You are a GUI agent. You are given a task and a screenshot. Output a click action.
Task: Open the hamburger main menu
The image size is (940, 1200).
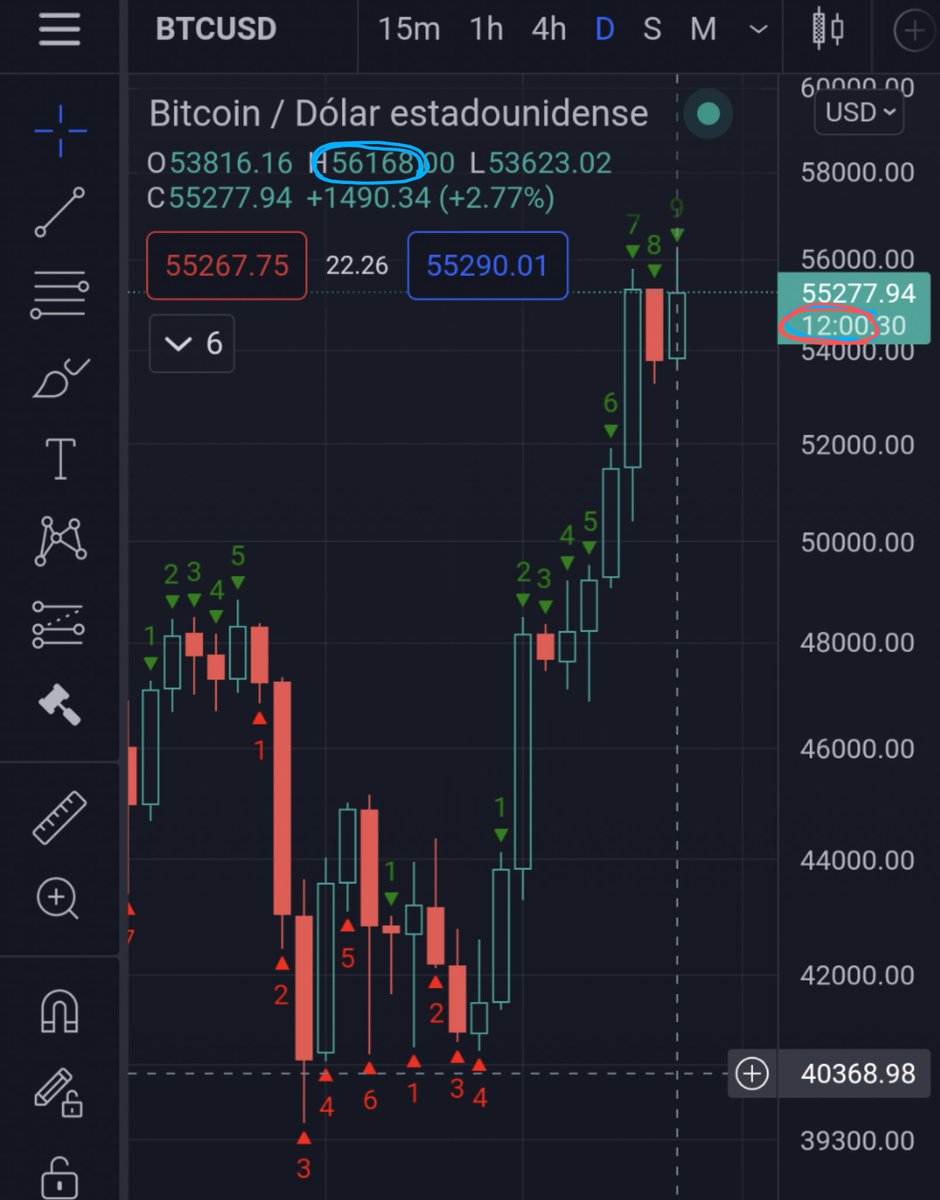point(59,29)
